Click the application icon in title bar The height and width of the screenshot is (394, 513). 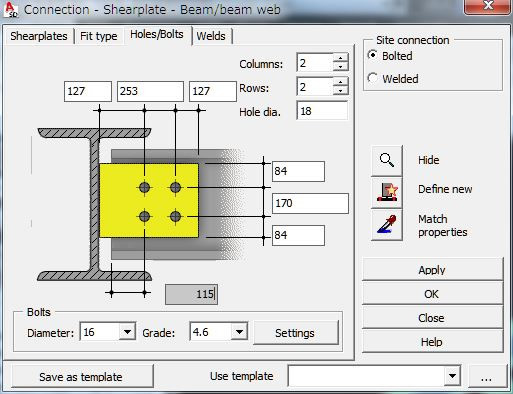pyautogui.click(x=11, y=10)
